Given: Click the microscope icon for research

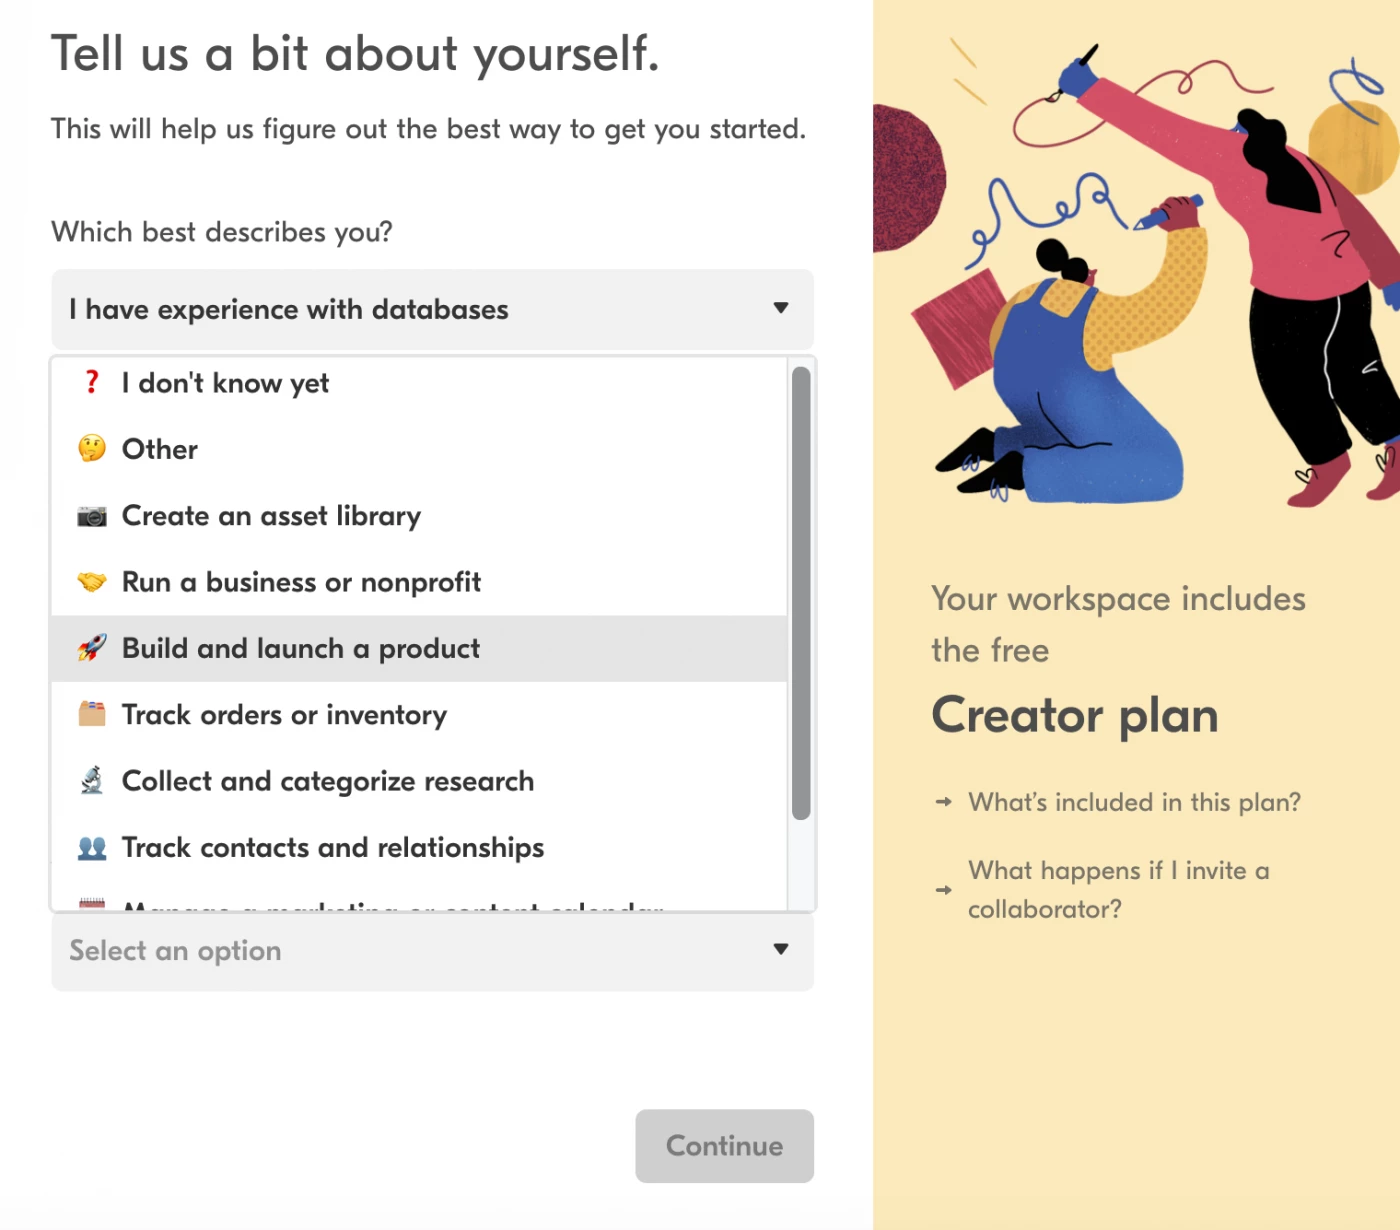Looking at the screenshot, I should point(92,780).
